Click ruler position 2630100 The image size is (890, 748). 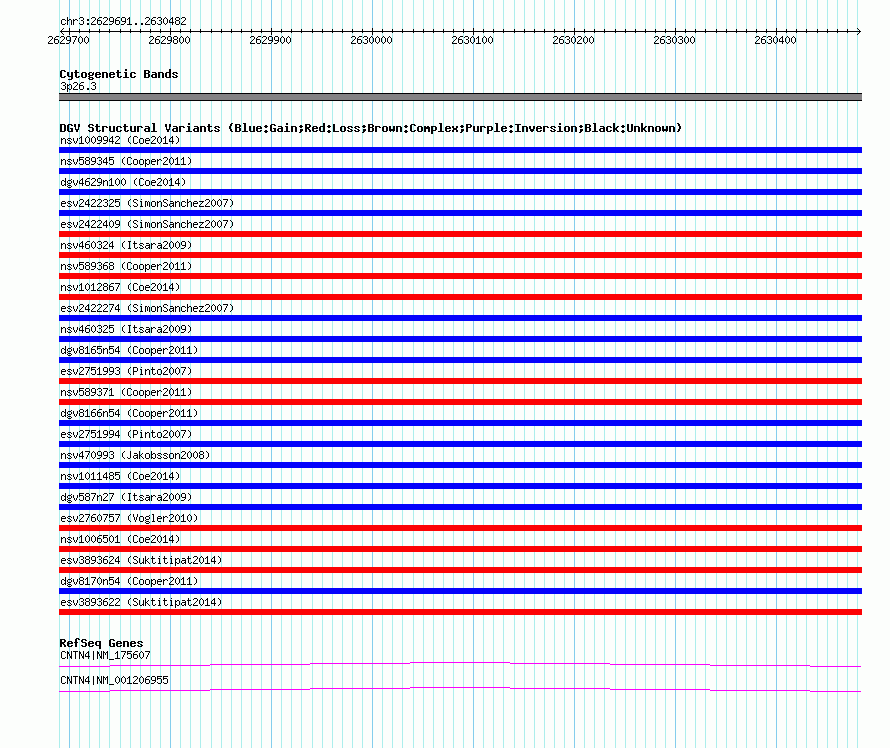pos(472,40)
